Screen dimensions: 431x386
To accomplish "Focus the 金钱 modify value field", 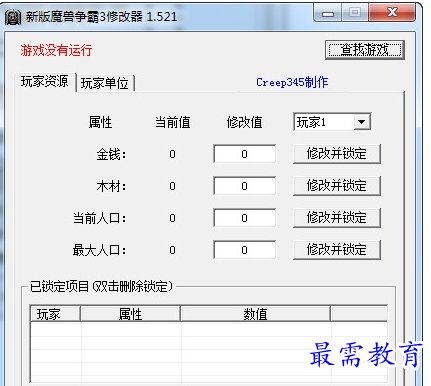I will click(x=244, y=154).
